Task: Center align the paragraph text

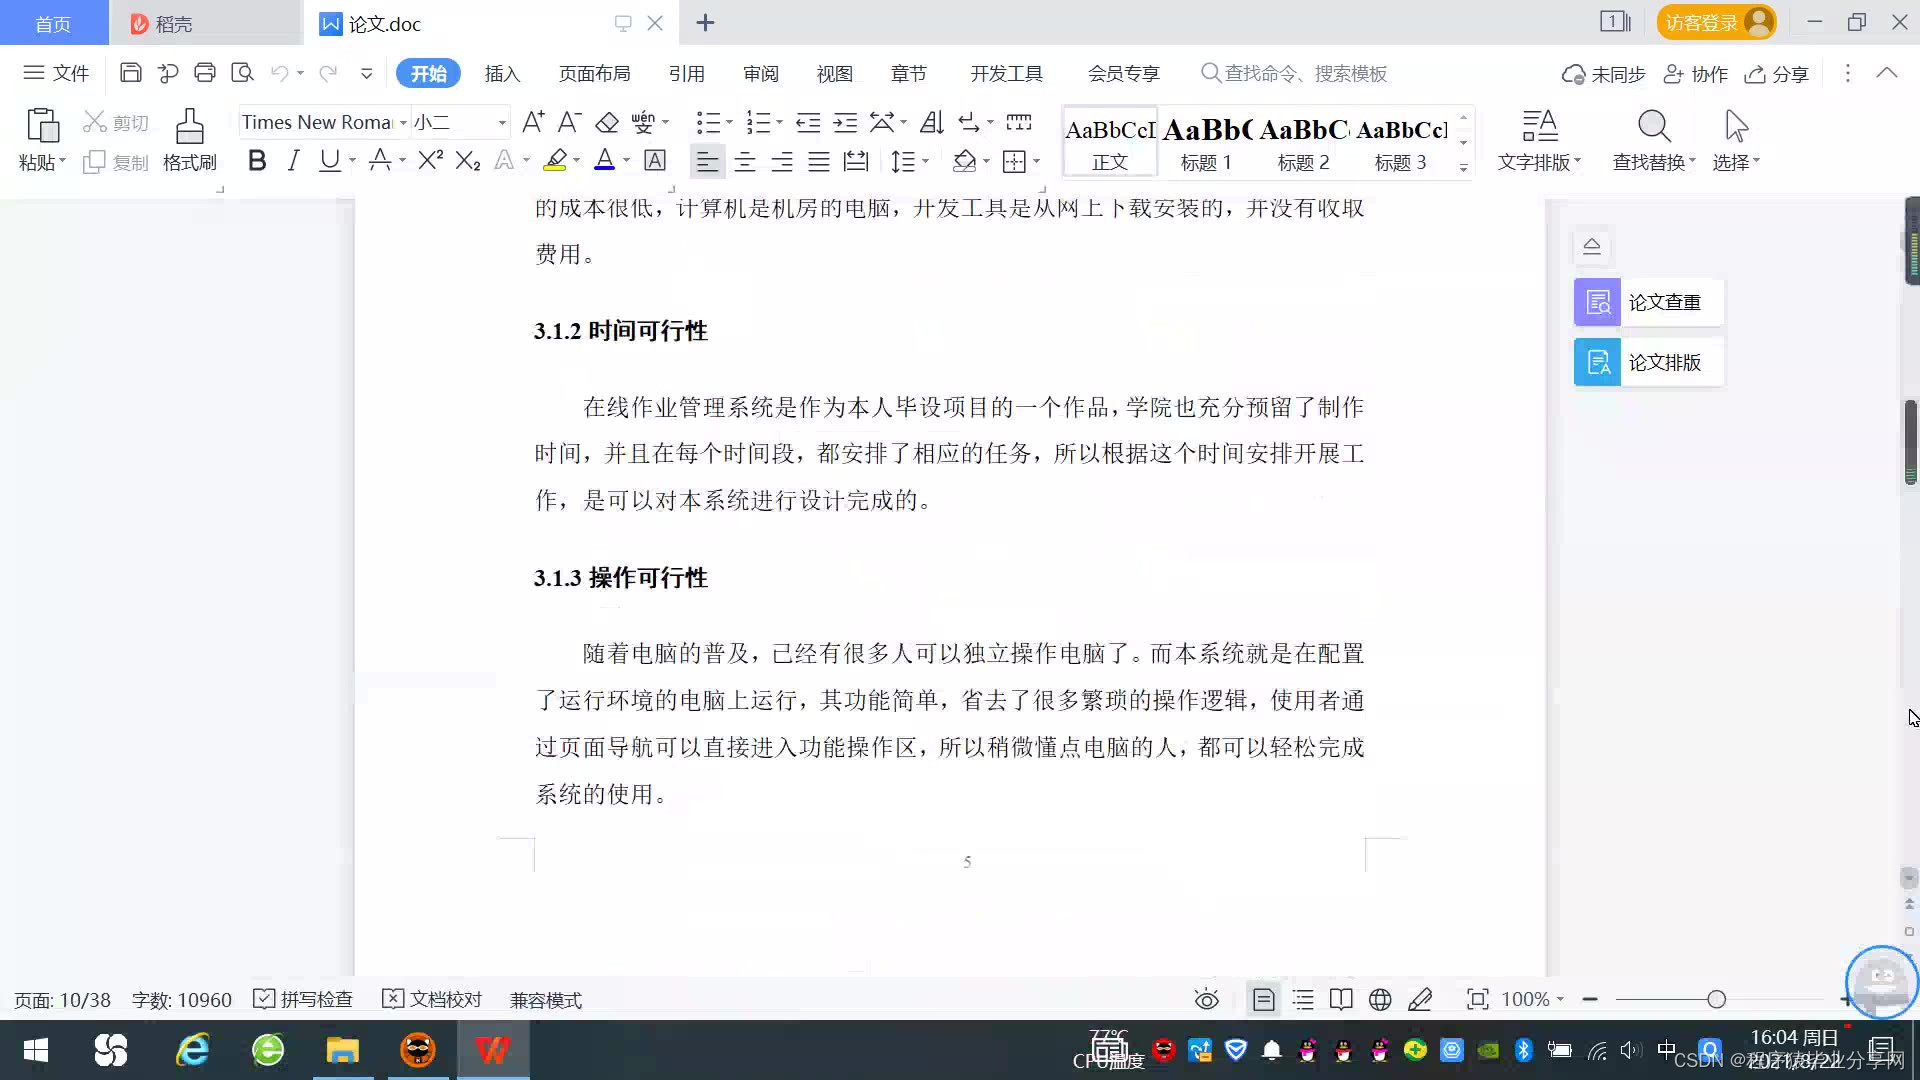Action: coord(744,161)
